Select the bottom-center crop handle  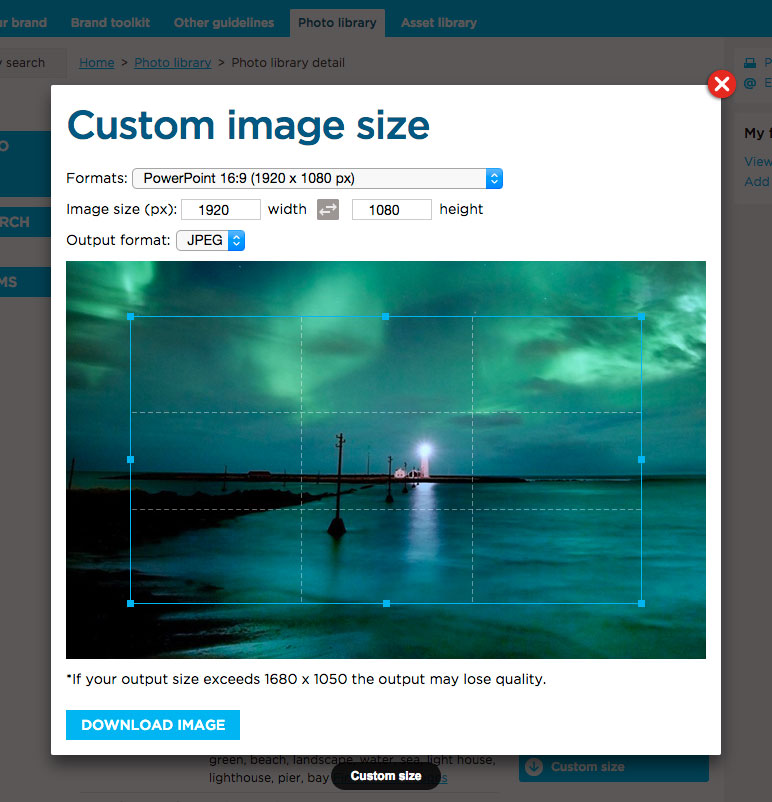[386, 603]
